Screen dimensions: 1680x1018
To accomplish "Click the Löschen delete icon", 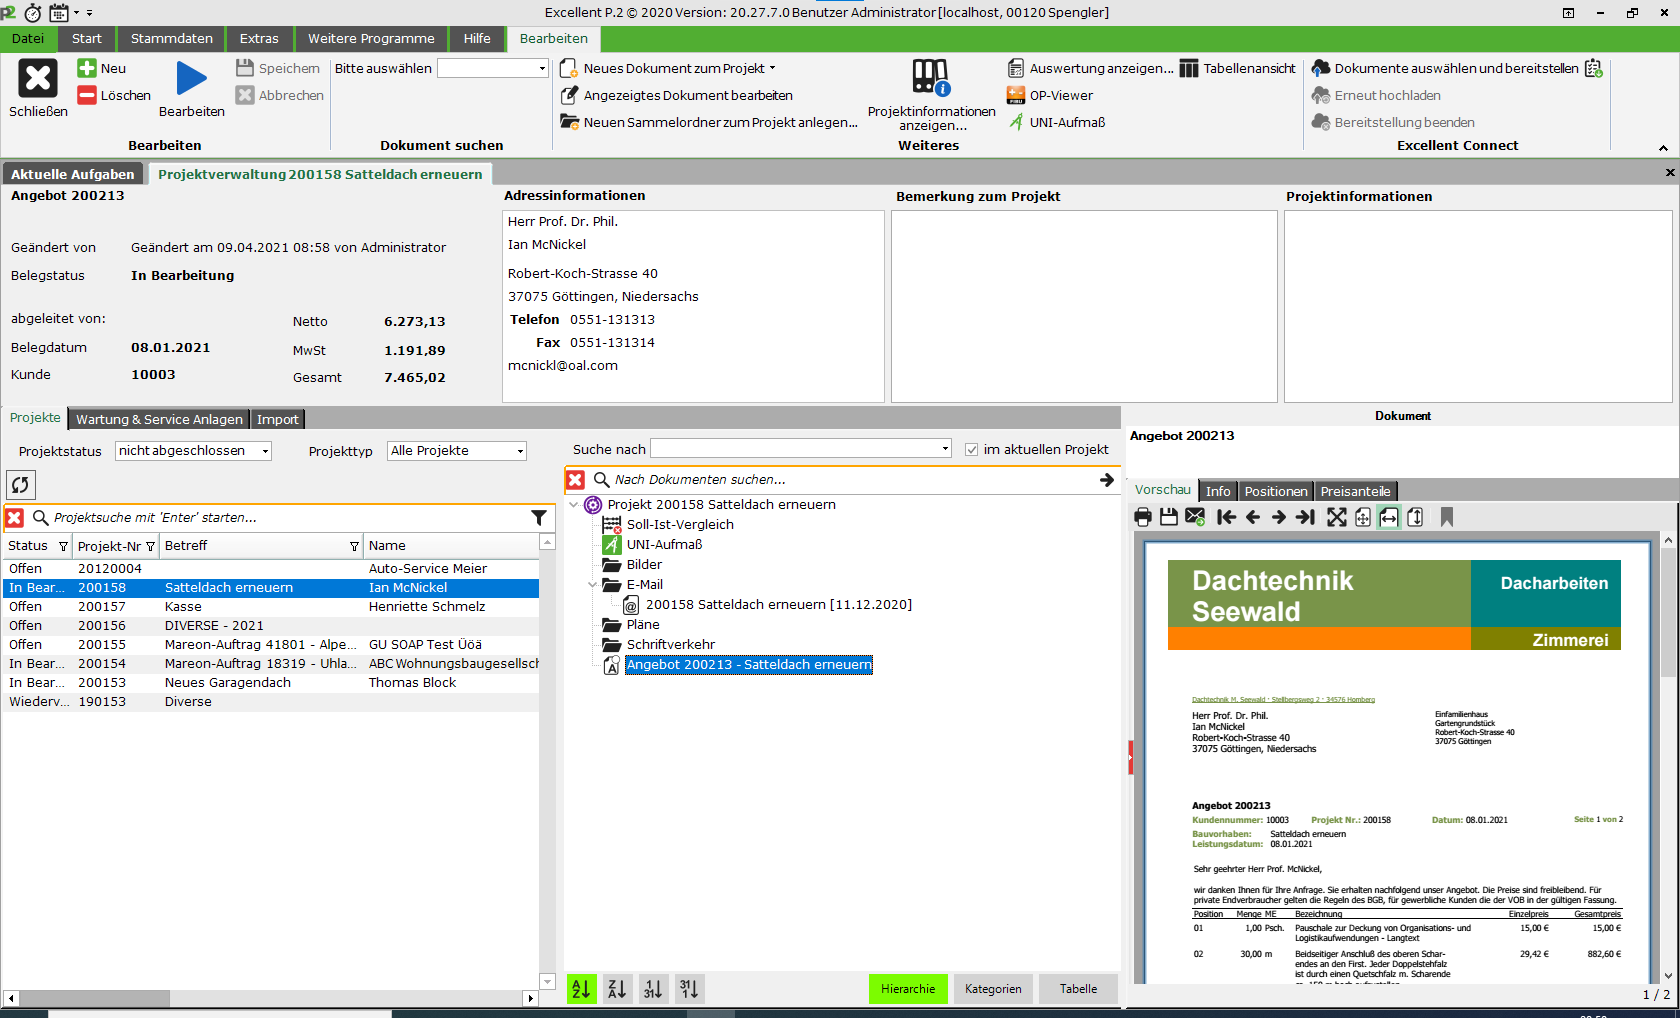I will click(x=87, y=95).
